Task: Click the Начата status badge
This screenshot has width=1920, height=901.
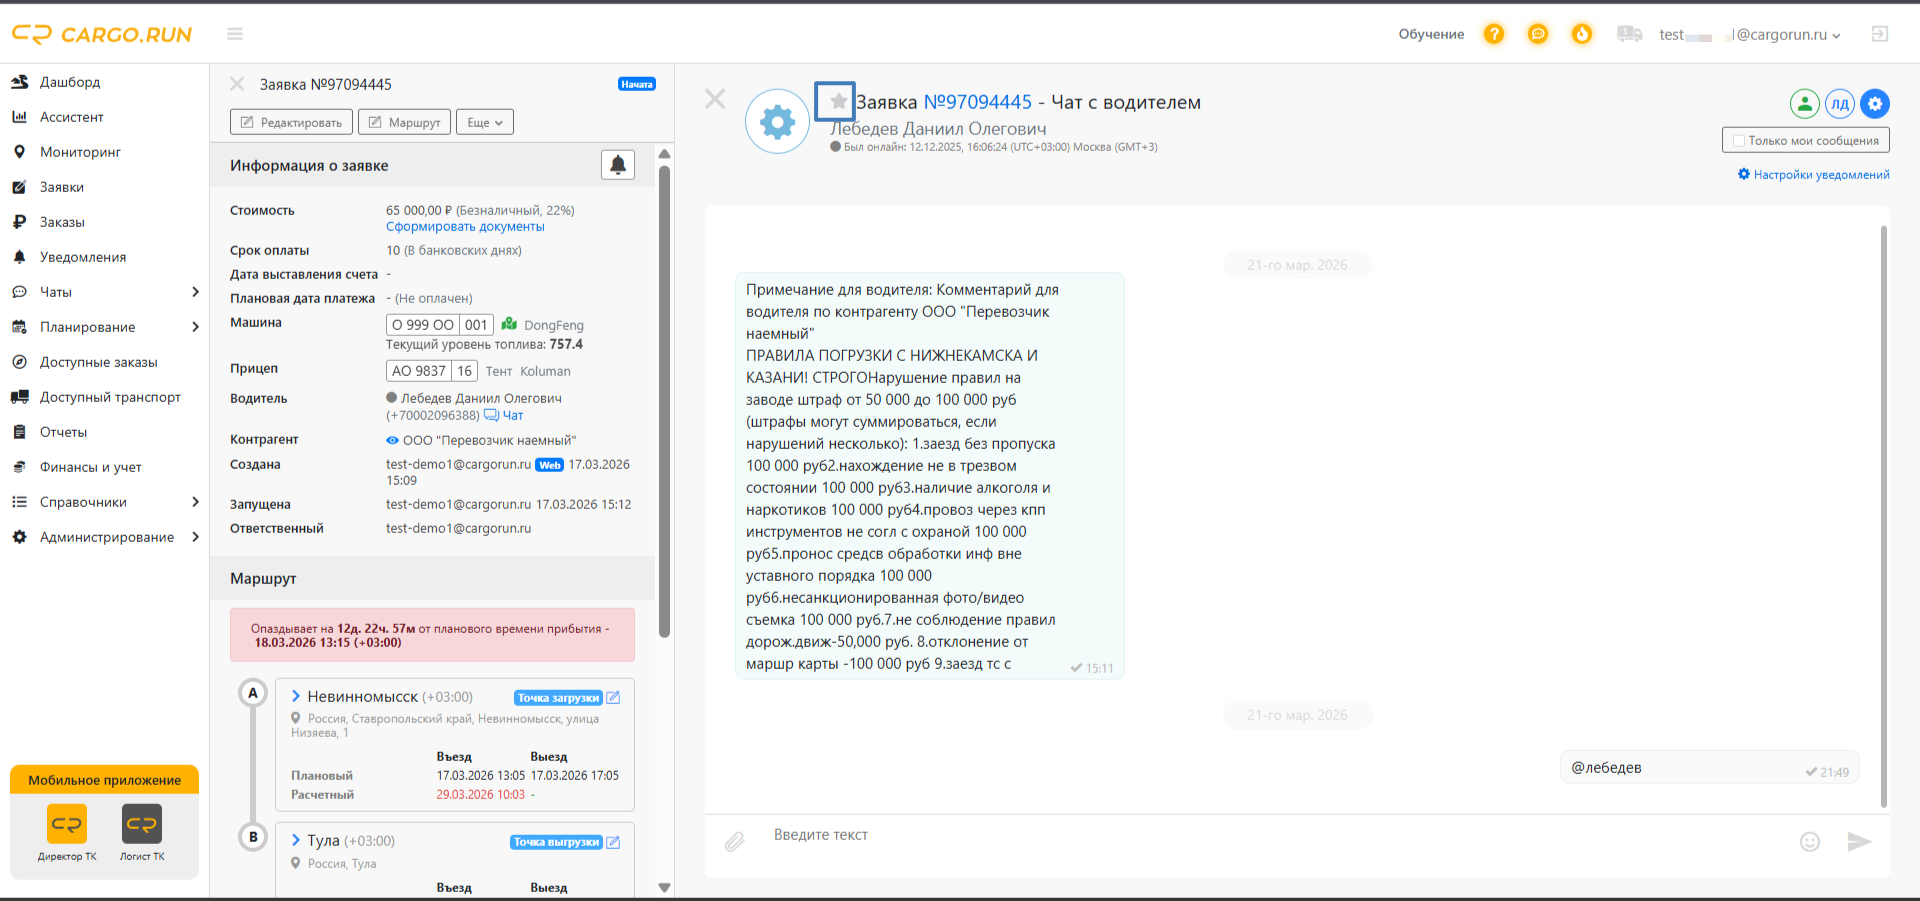Action: pyautogui.click(x=637, y=84)
